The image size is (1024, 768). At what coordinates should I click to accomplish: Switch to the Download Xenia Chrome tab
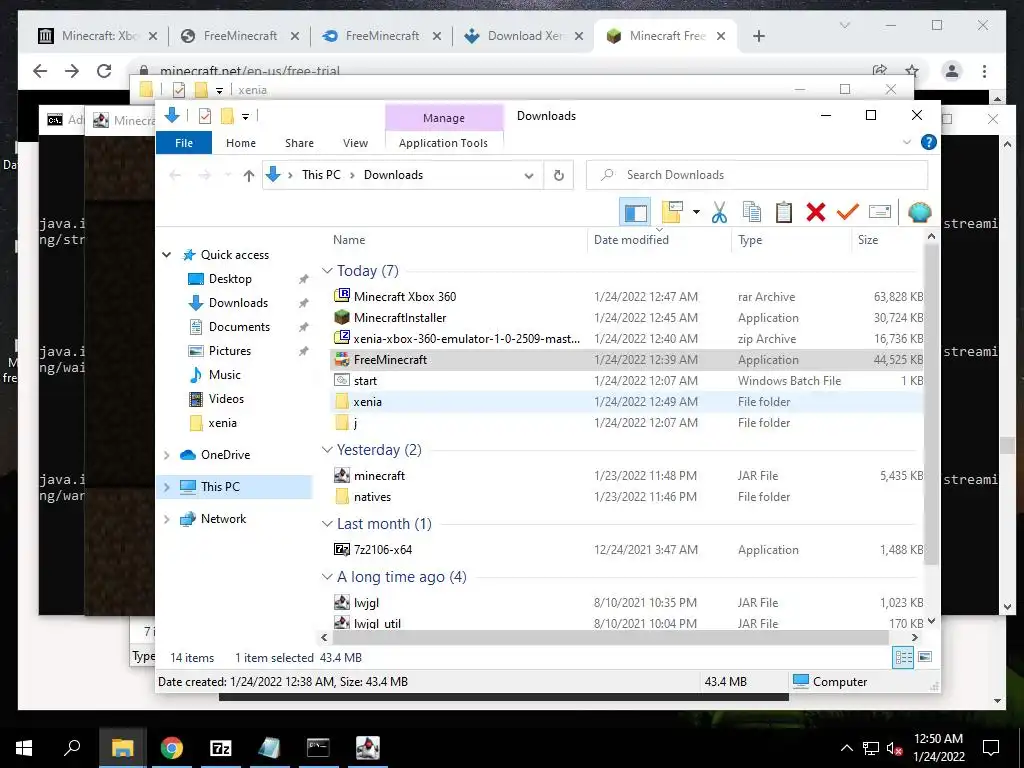tap(524, 36)
